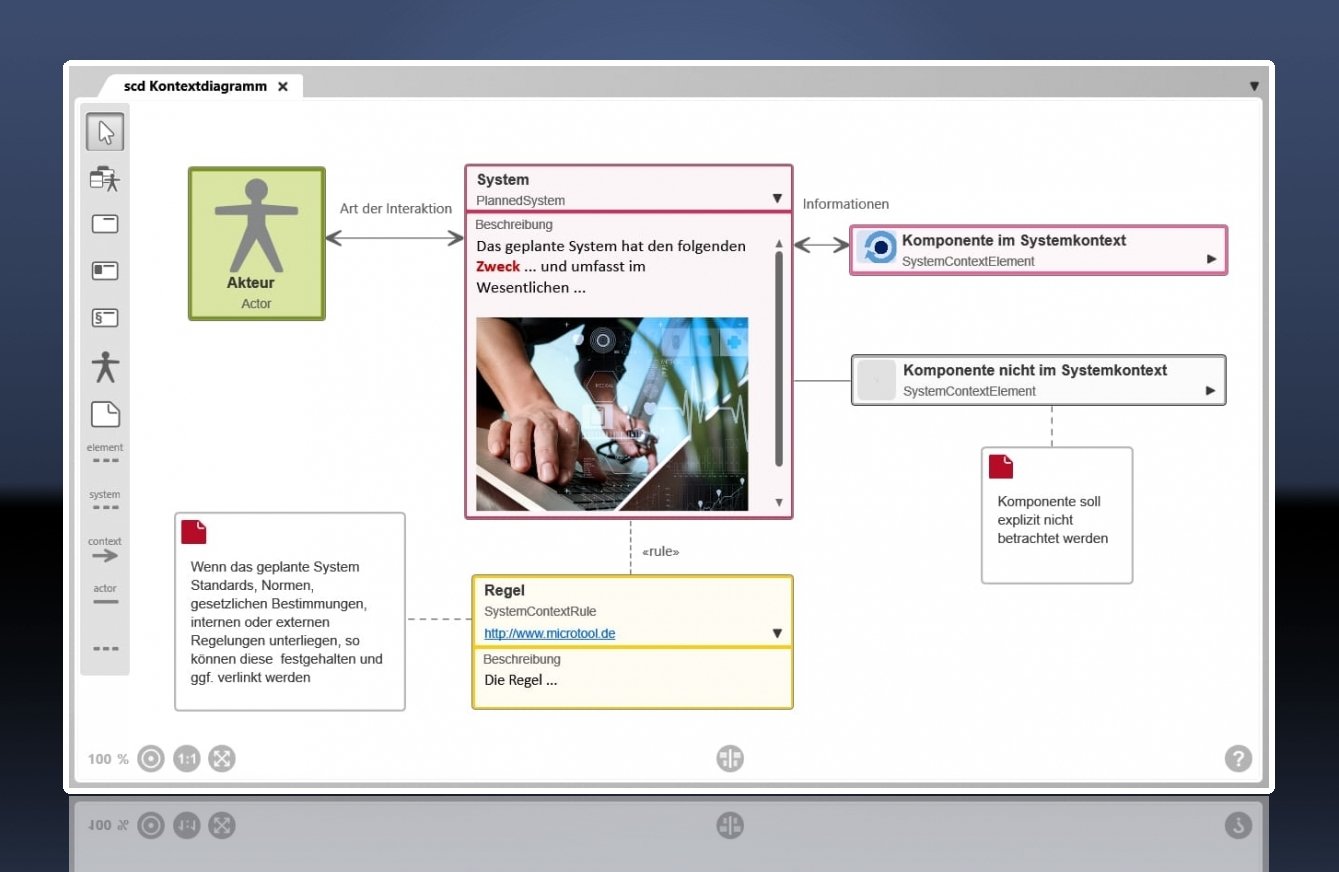The image size is (1339, 872).
Task: Select the rule tool with paragraph sign
Action: pos(105,318)
